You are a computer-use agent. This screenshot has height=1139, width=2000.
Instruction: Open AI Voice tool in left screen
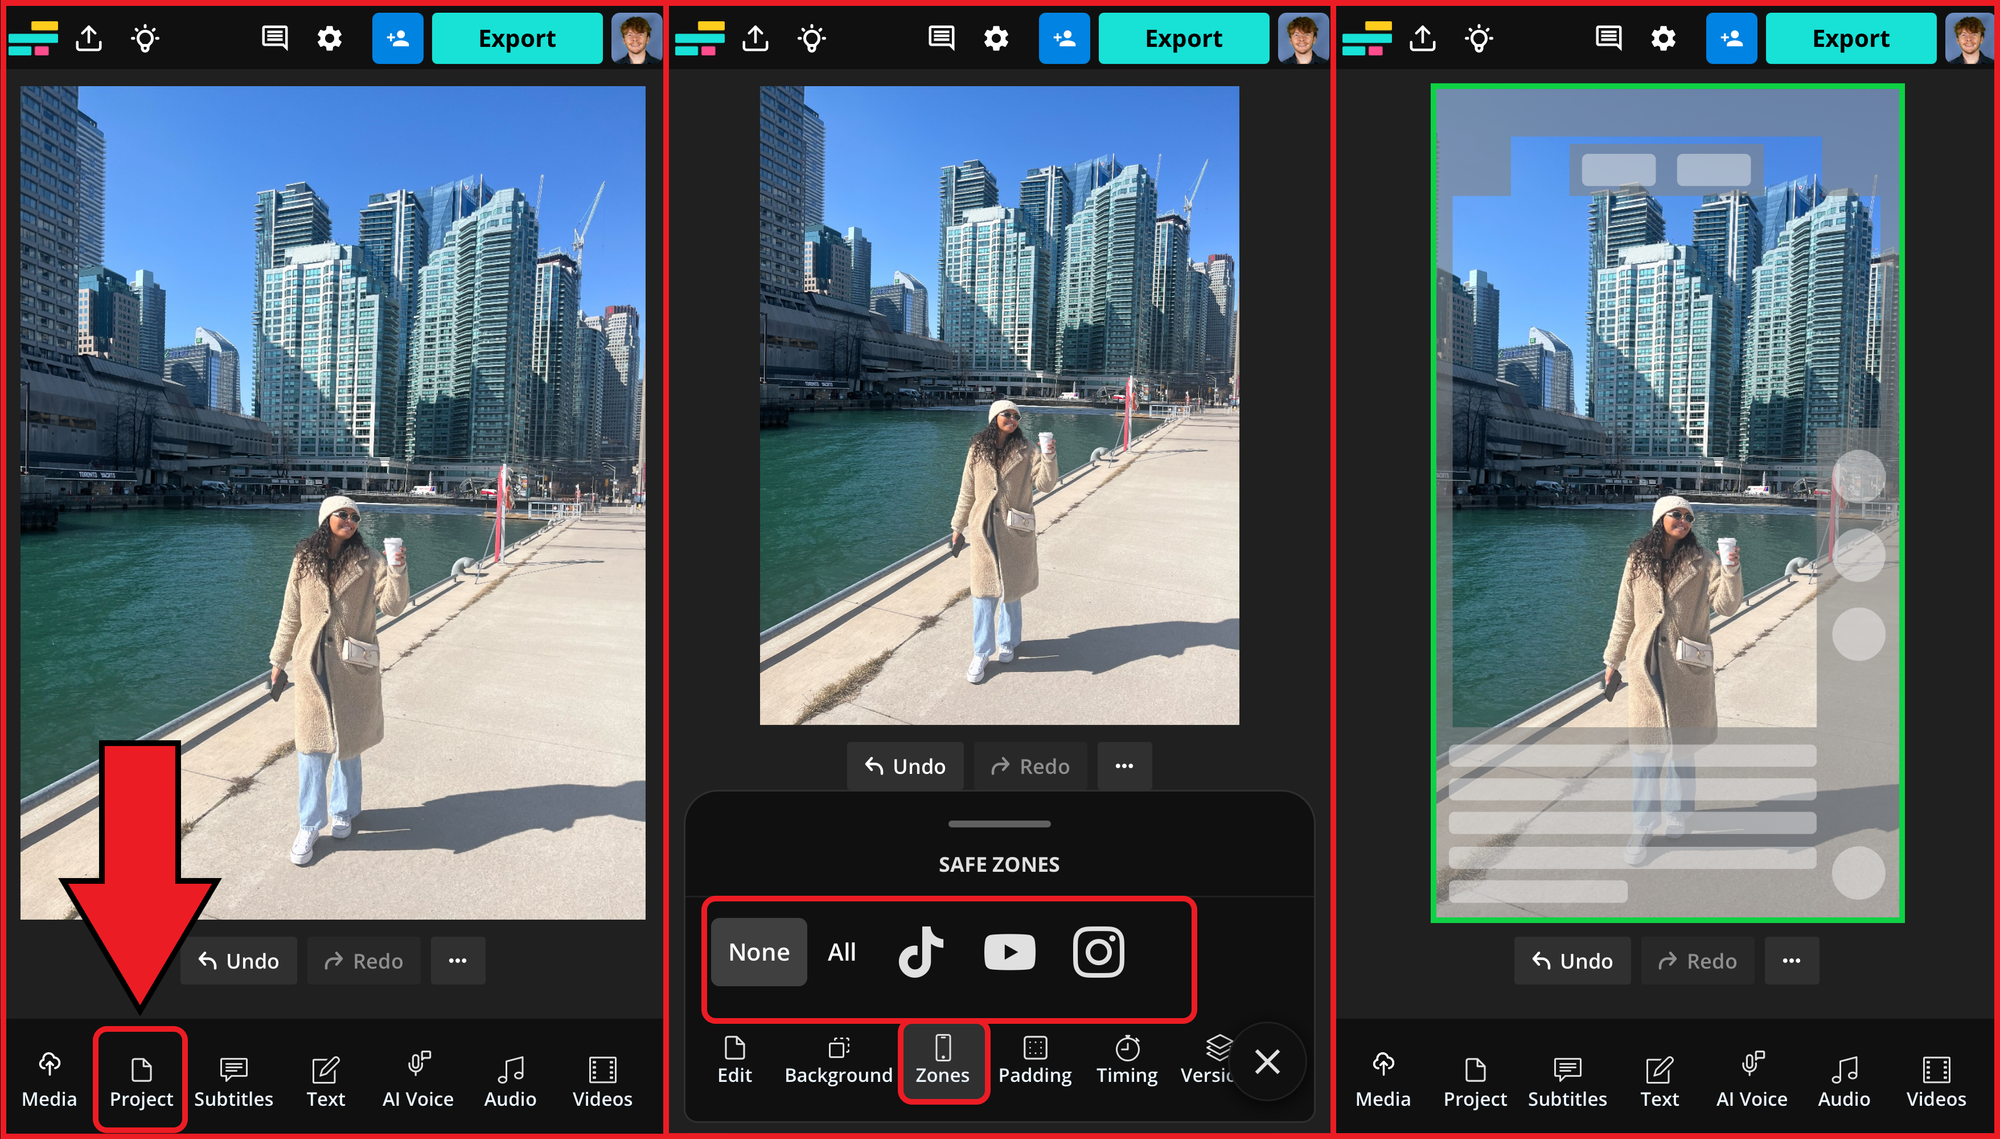(418, 1081)
